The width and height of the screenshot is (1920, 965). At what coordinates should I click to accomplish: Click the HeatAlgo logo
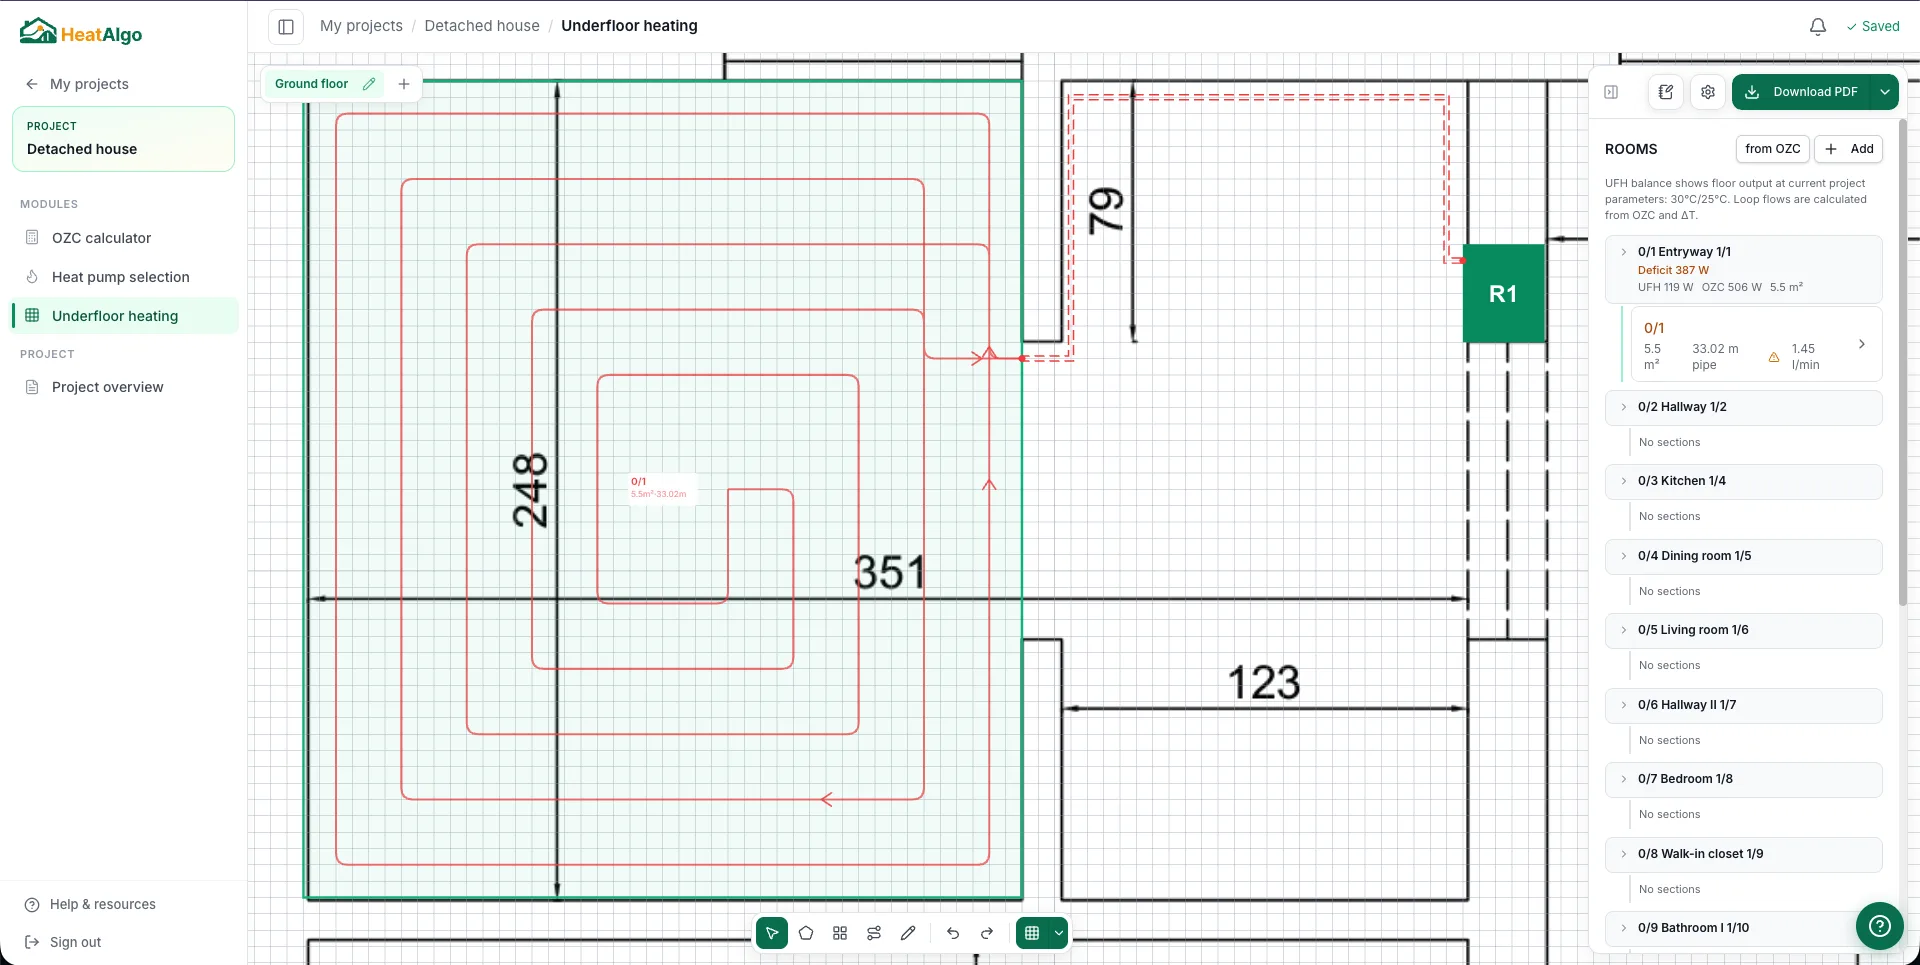tap(81, 32)
